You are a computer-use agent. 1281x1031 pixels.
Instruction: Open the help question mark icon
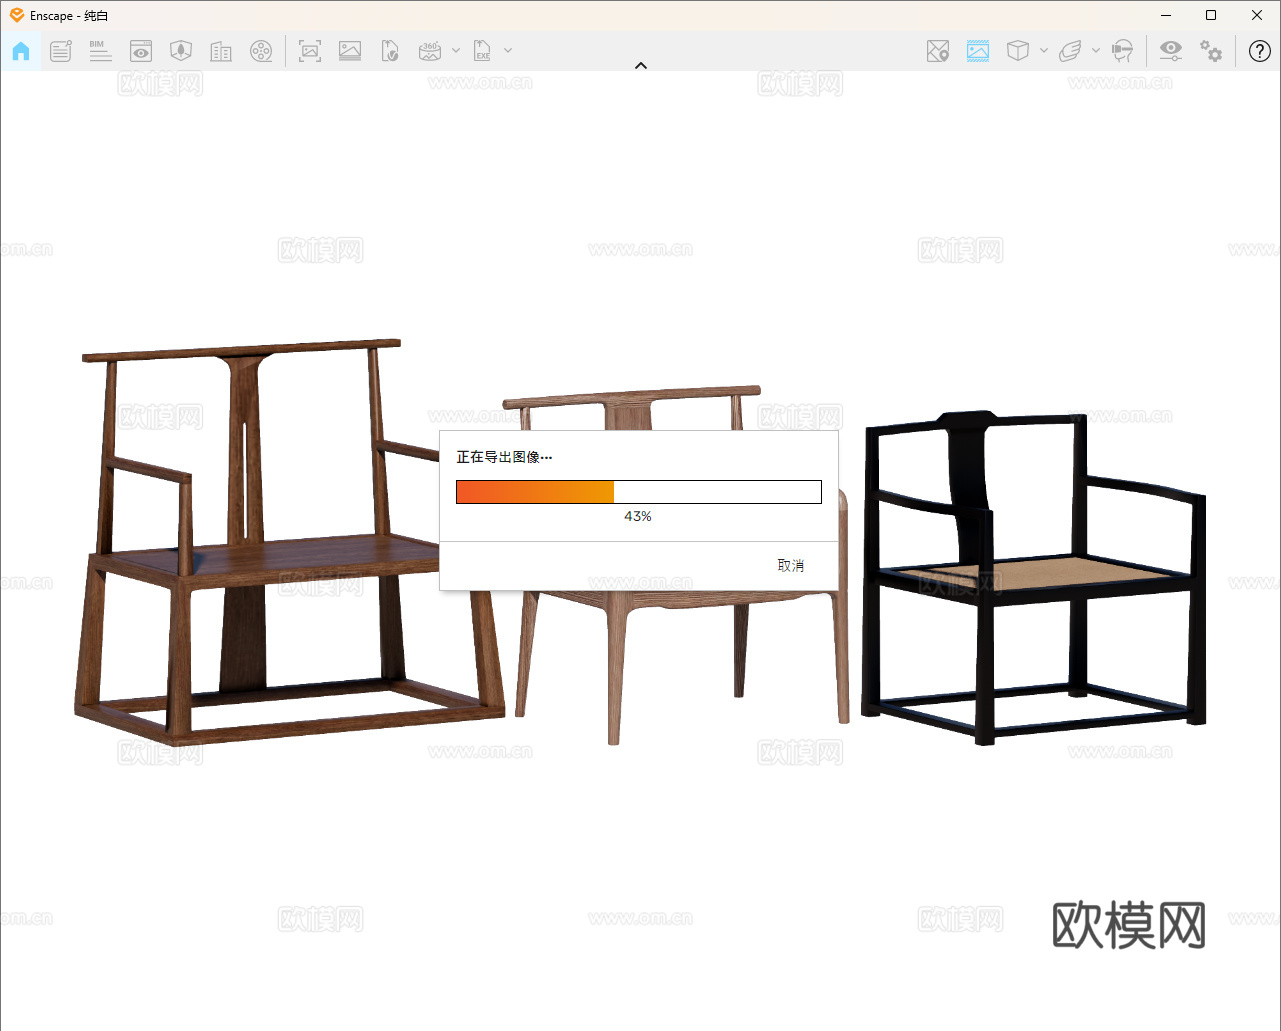(1260, 51)
